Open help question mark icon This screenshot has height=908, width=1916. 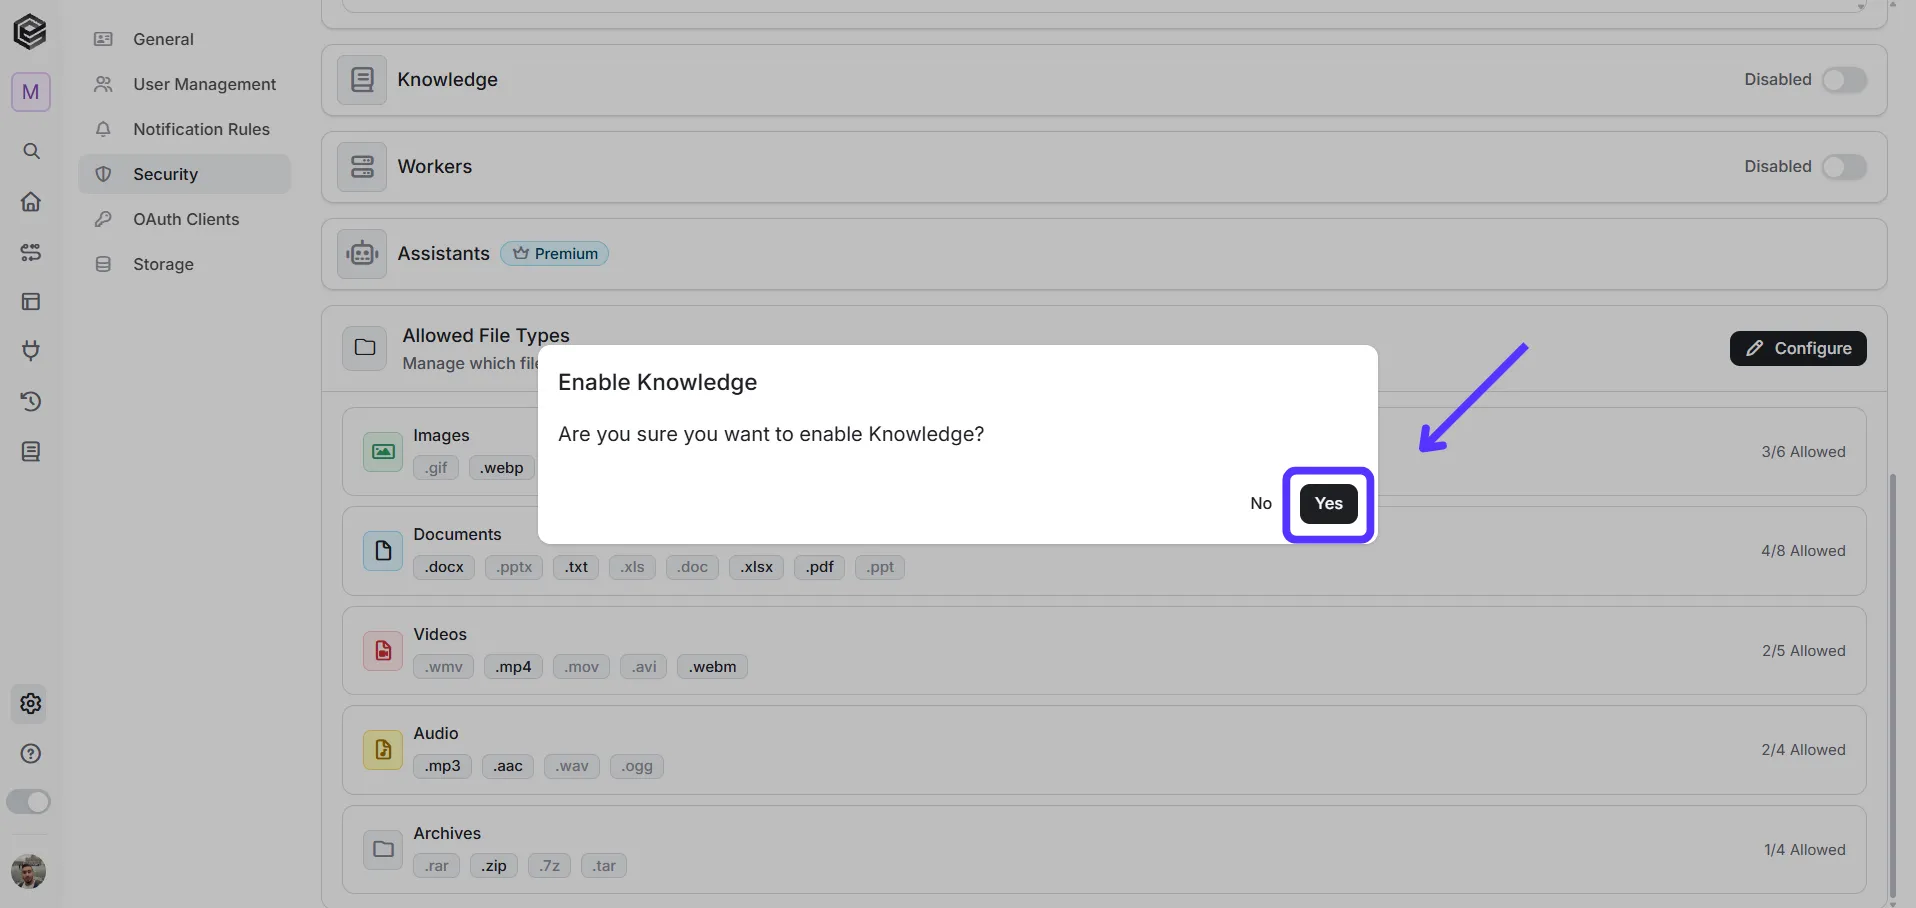click(x=31, y=754)
